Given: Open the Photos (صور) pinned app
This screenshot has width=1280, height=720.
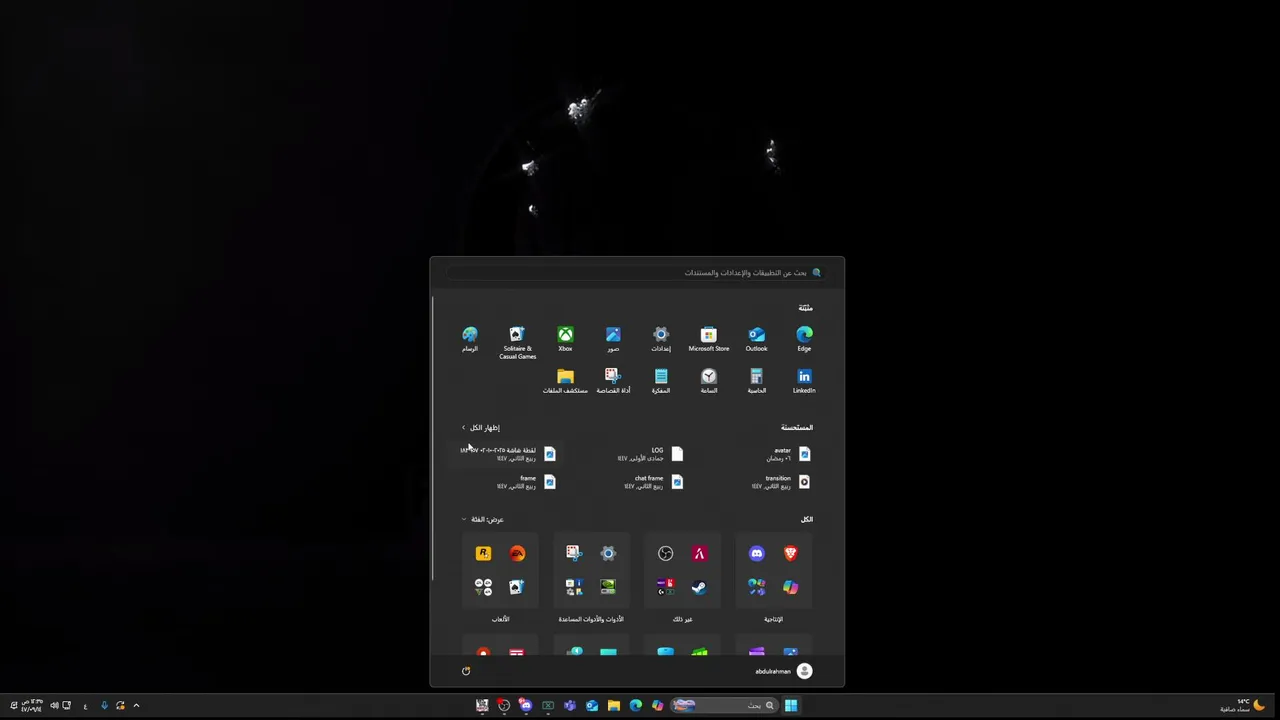Looking at the screenshot, I should coord(613,339).
